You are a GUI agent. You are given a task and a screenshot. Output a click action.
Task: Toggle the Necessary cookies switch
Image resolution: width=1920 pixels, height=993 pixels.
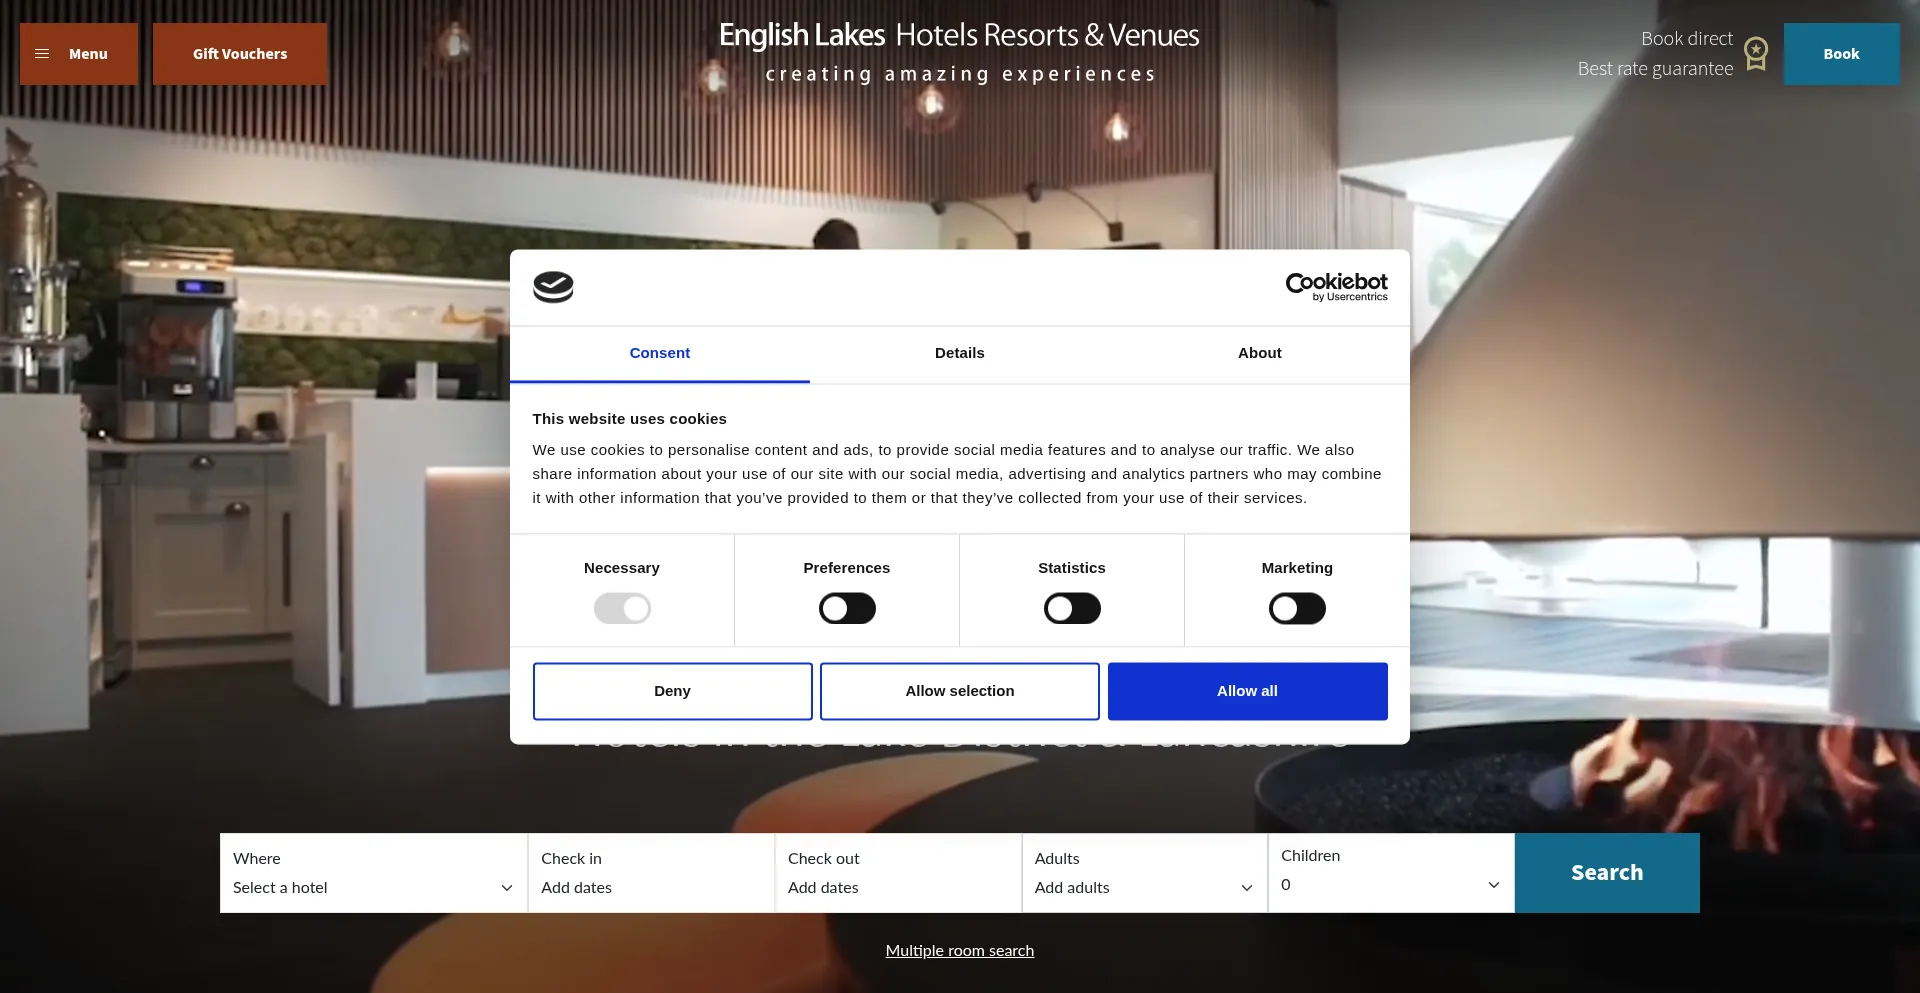[x=622, y=608]
